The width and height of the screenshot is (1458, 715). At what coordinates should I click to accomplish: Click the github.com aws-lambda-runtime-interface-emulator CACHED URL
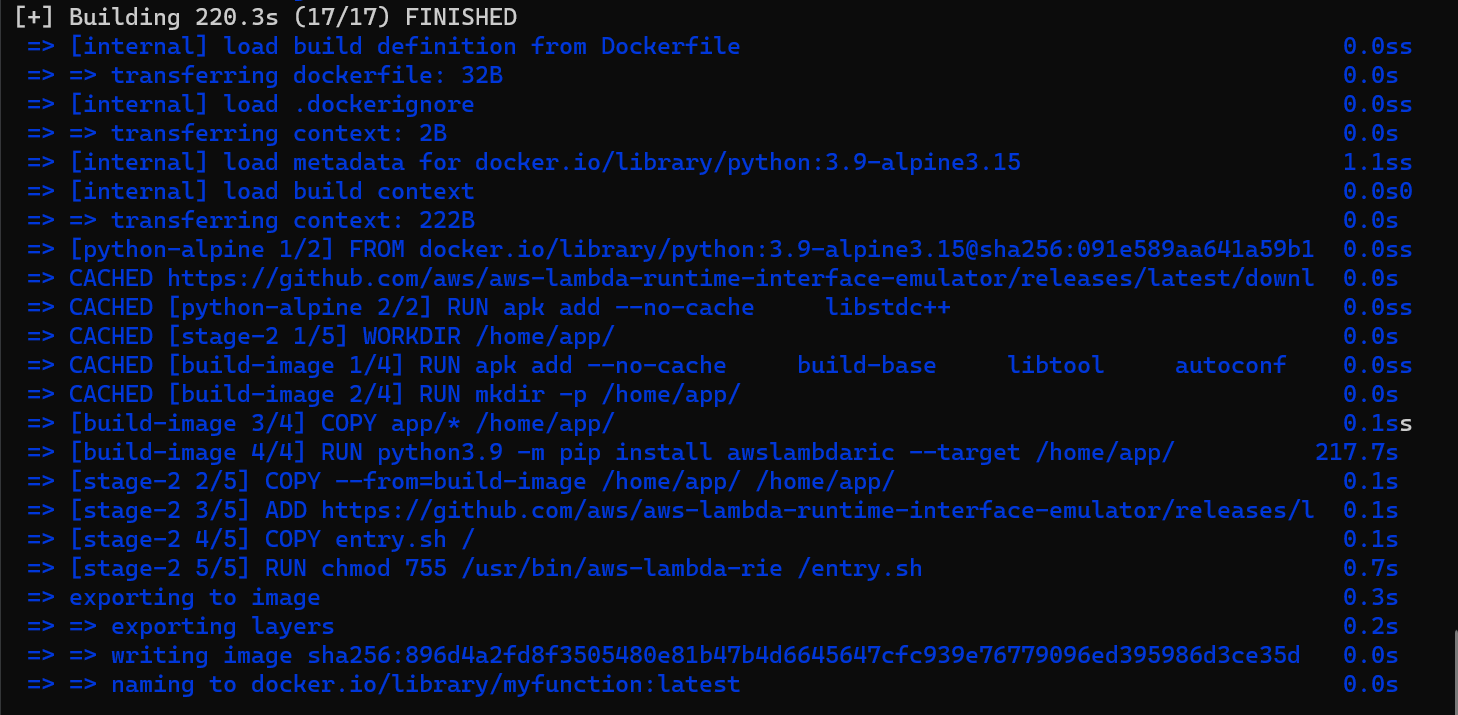tap(740, 278)
